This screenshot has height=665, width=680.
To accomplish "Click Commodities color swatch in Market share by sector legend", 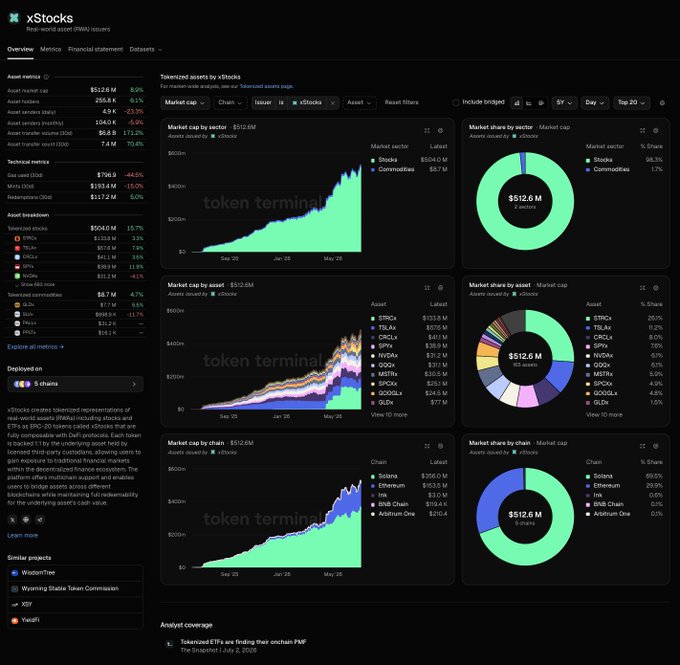I will [x=588, y=170].
